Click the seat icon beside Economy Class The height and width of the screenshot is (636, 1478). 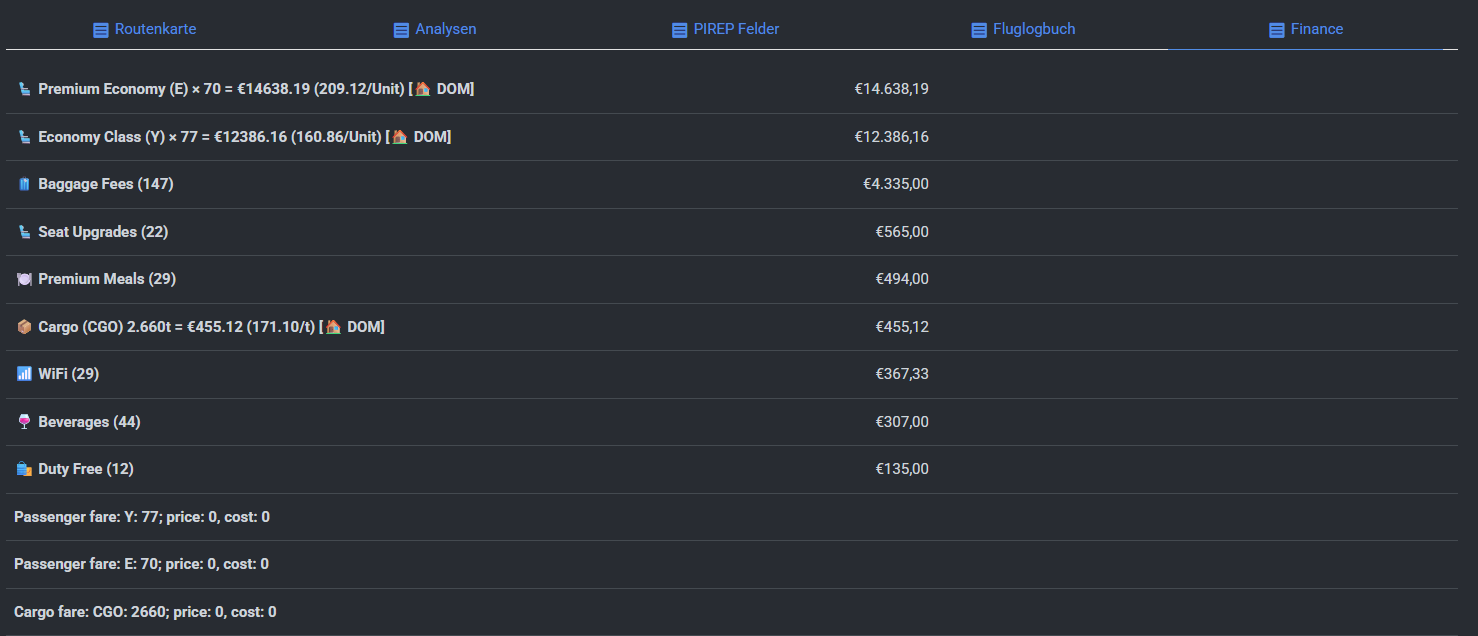pos(24,137)
